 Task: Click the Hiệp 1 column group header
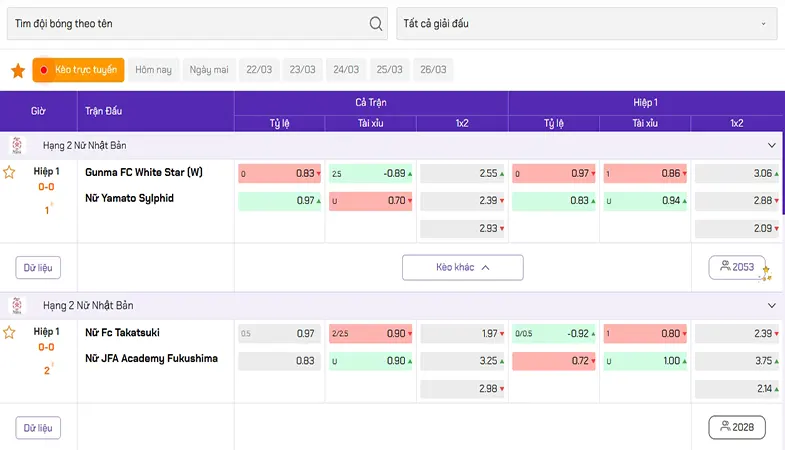pos(645,103)
